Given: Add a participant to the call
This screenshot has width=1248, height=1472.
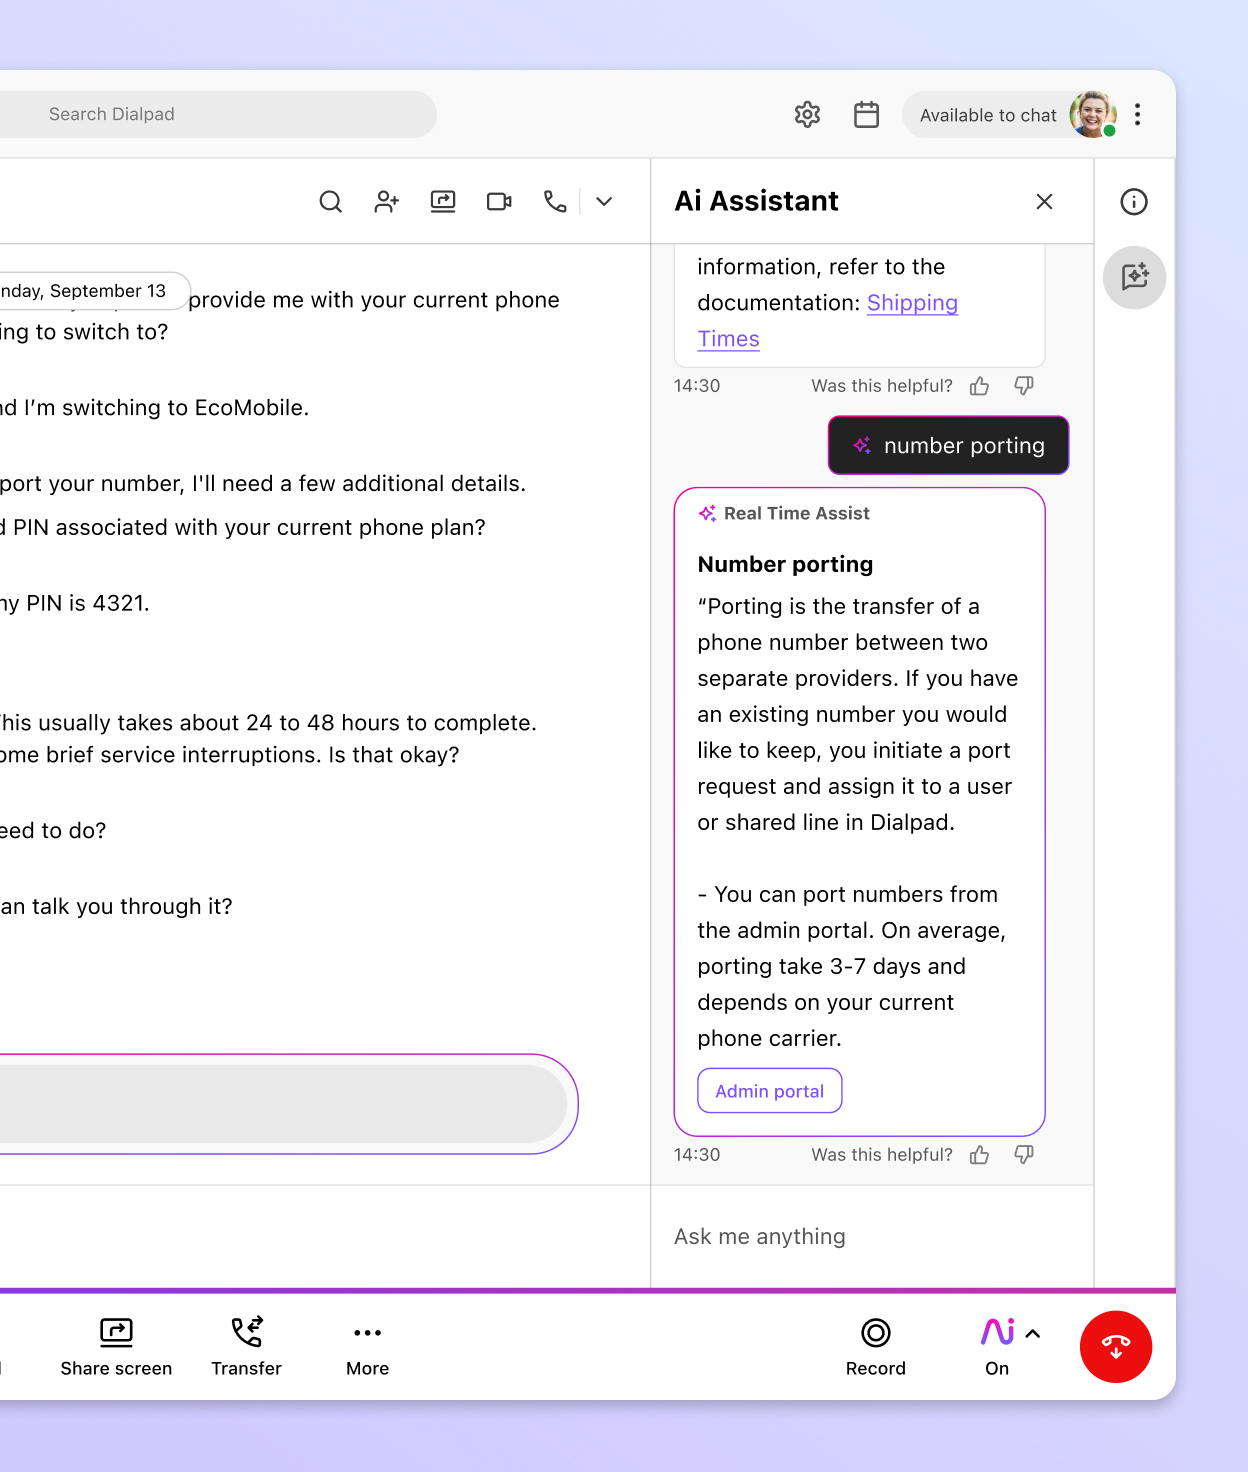Looking at the screenshot, I should click(386, 201).
